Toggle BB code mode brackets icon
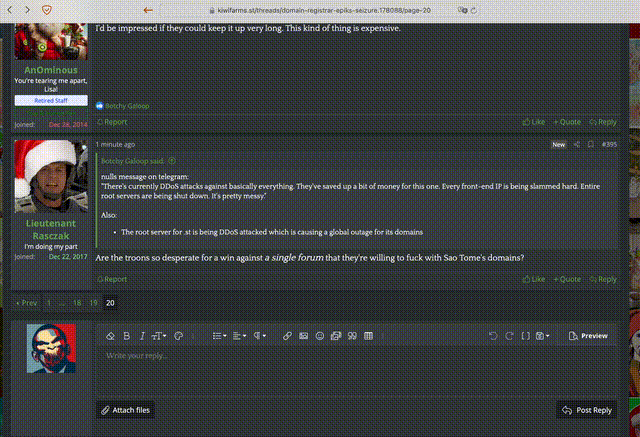640x437 pixels. 526,336
